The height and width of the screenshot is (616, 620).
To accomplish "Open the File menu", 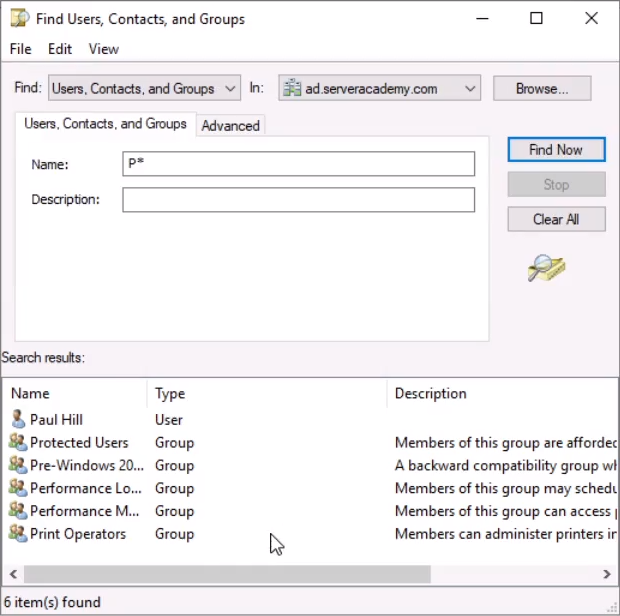I will click(x=20, y=49).
